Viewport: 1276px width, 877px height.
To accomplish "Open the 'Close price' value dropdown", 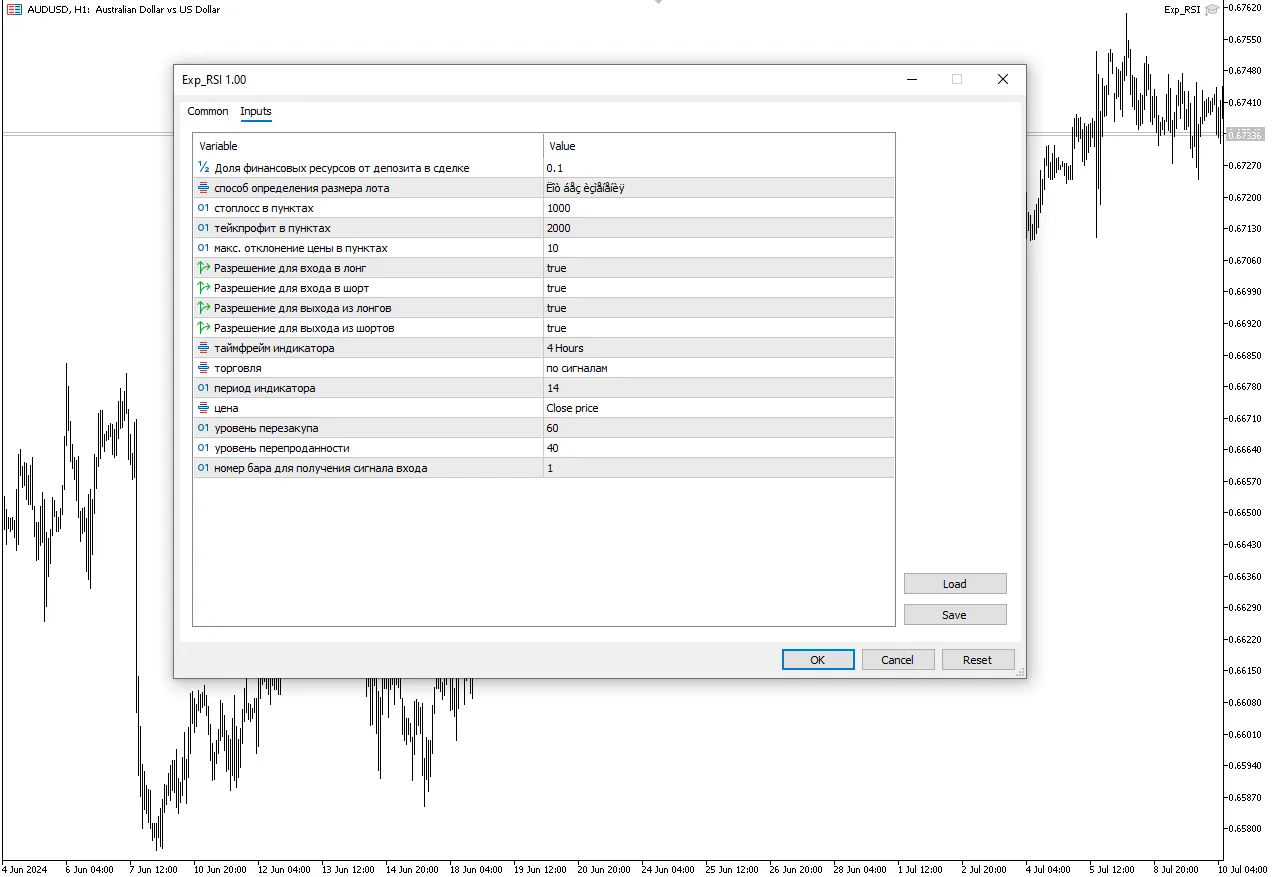I will 572,408.
